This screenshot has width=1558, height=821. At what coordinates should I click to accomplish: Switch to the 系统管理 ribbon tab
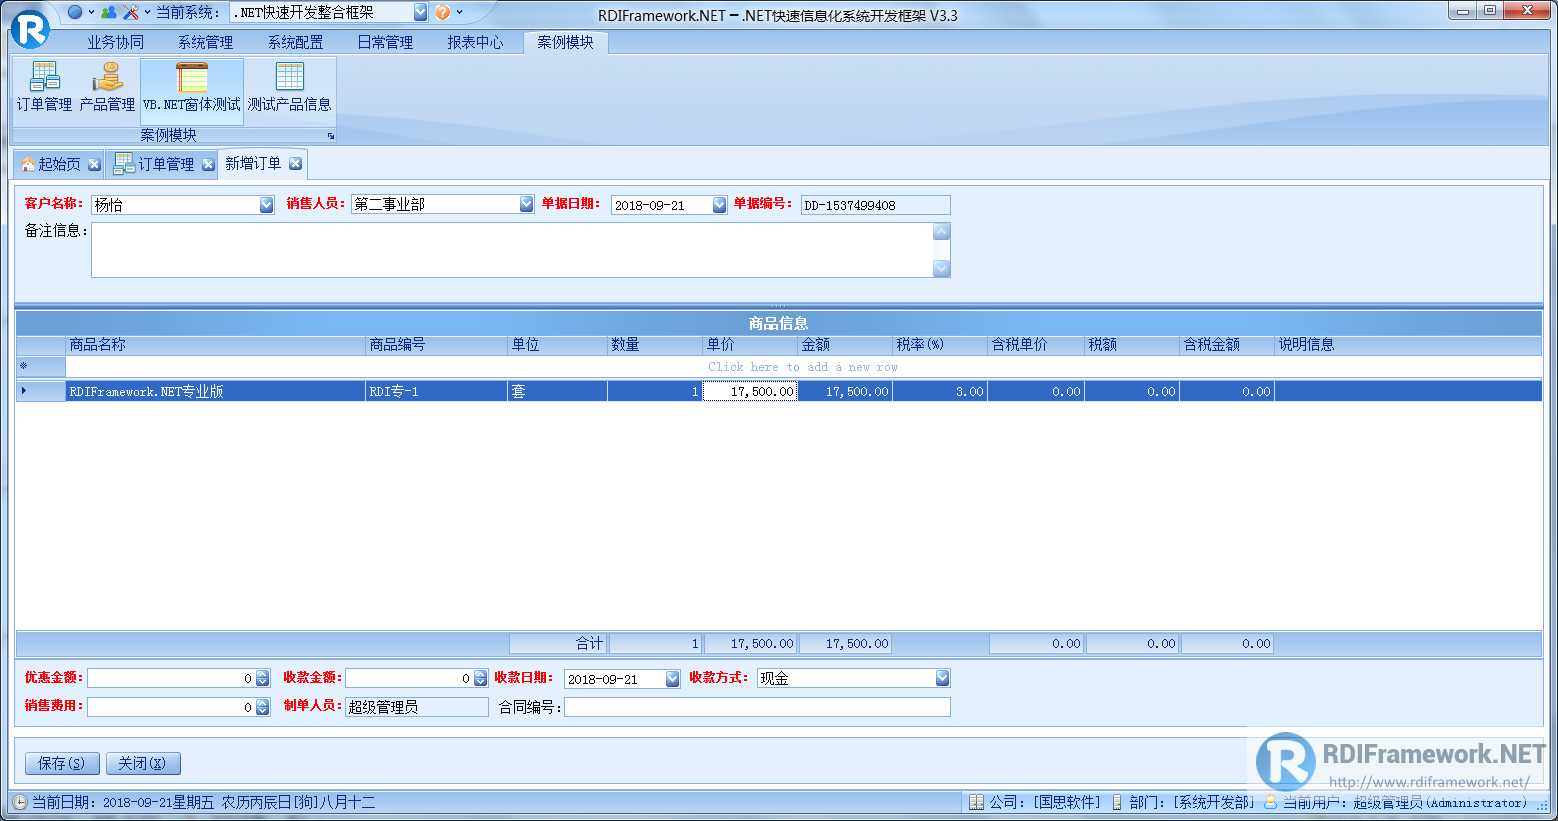[x=205, y=42]
